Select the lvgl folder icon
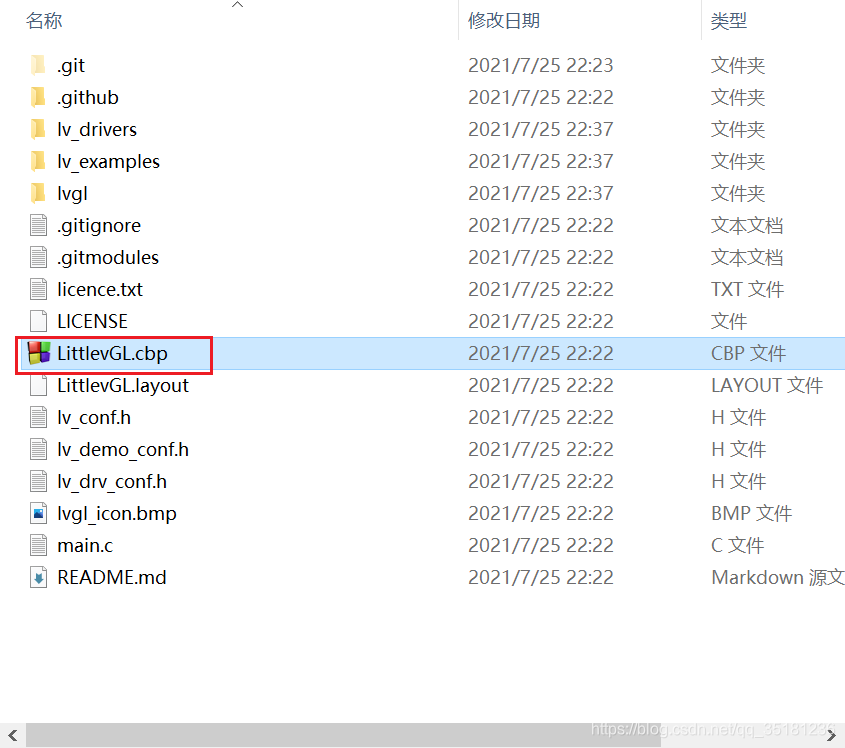 pos(38,193)
